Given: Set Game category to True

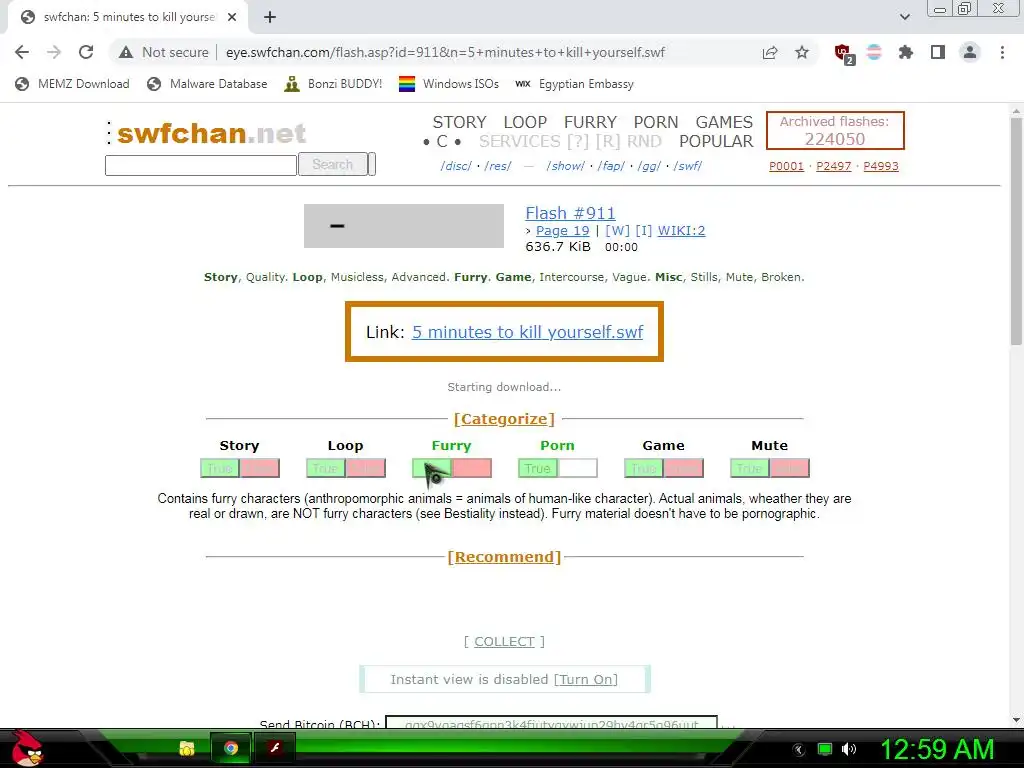Looking at the screenshot, I should click(644, 468).
